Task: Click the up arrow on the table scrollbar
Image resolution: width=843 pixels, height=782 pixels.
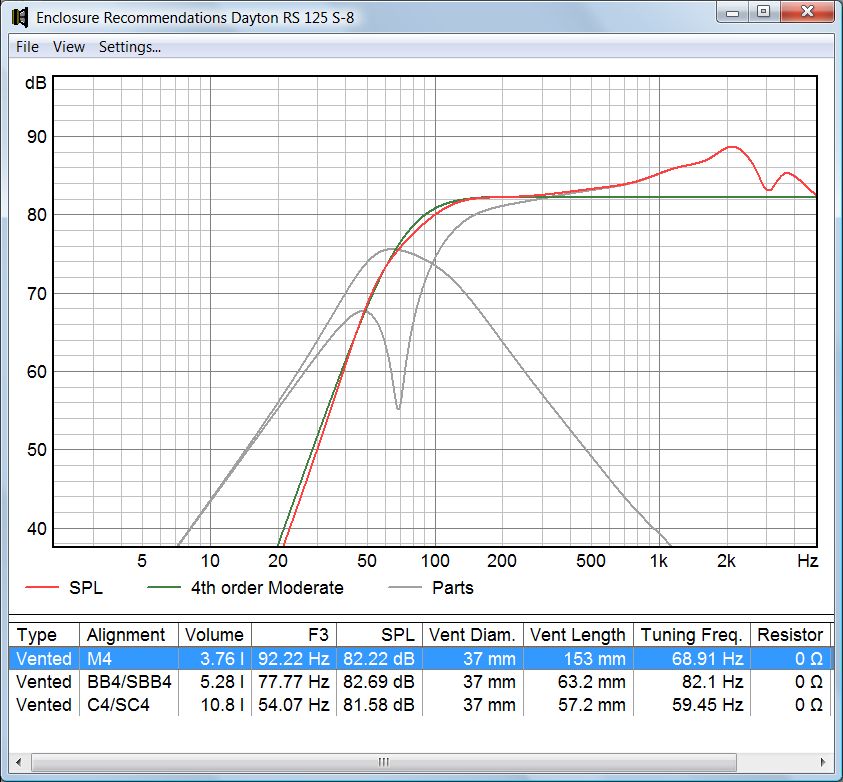Action: 832,628
